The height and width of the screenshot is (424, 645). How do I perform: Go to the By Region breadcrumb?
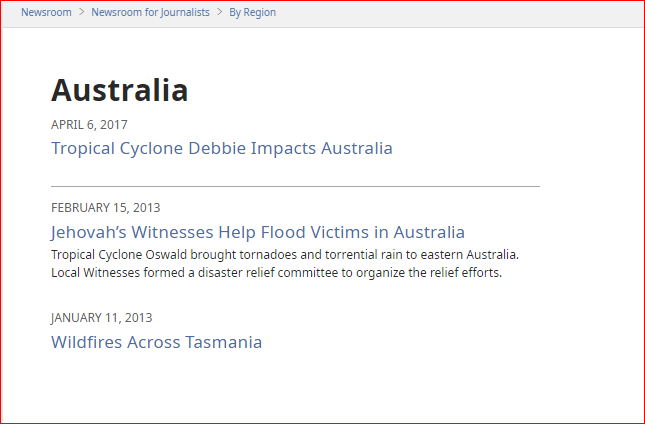(253, 12)
